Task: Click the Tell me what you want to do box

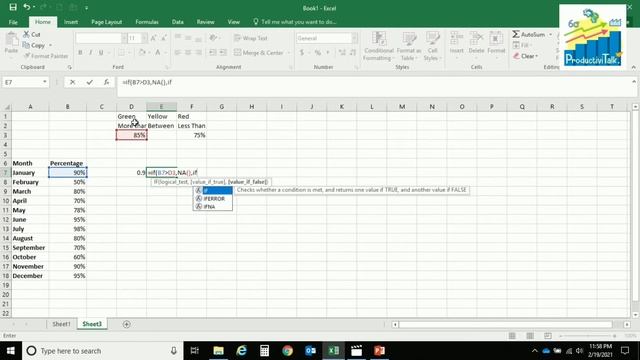Action: 295,22
